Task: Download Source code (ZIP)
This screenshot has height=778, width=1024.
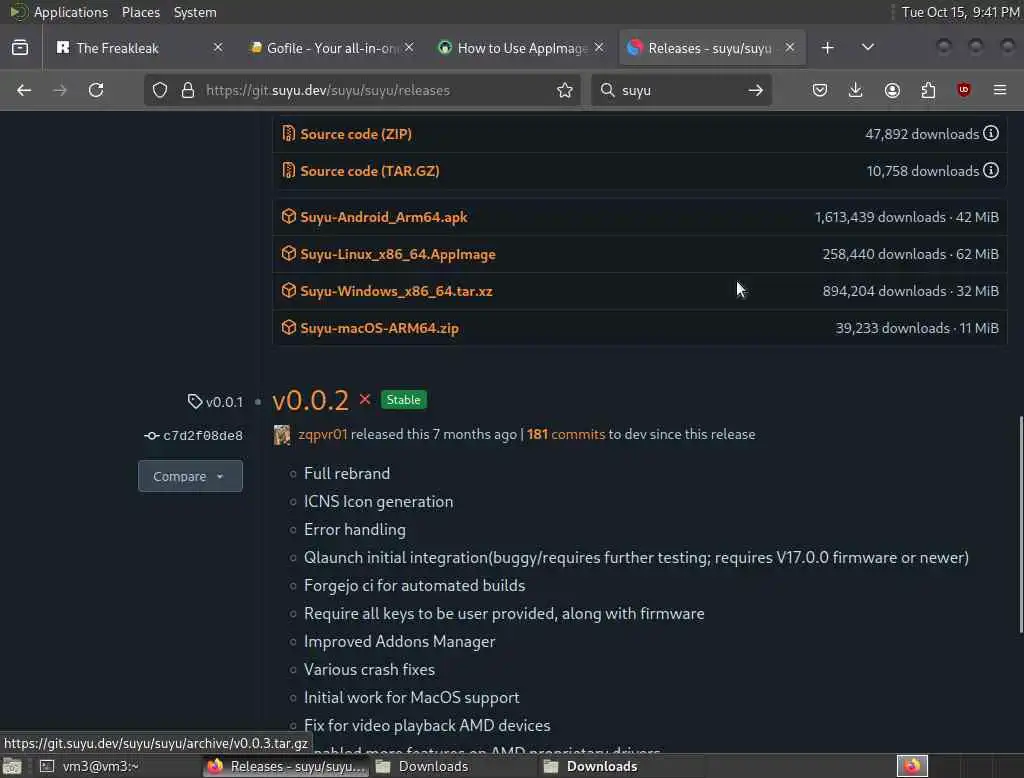Action: (x=356, y=134)
